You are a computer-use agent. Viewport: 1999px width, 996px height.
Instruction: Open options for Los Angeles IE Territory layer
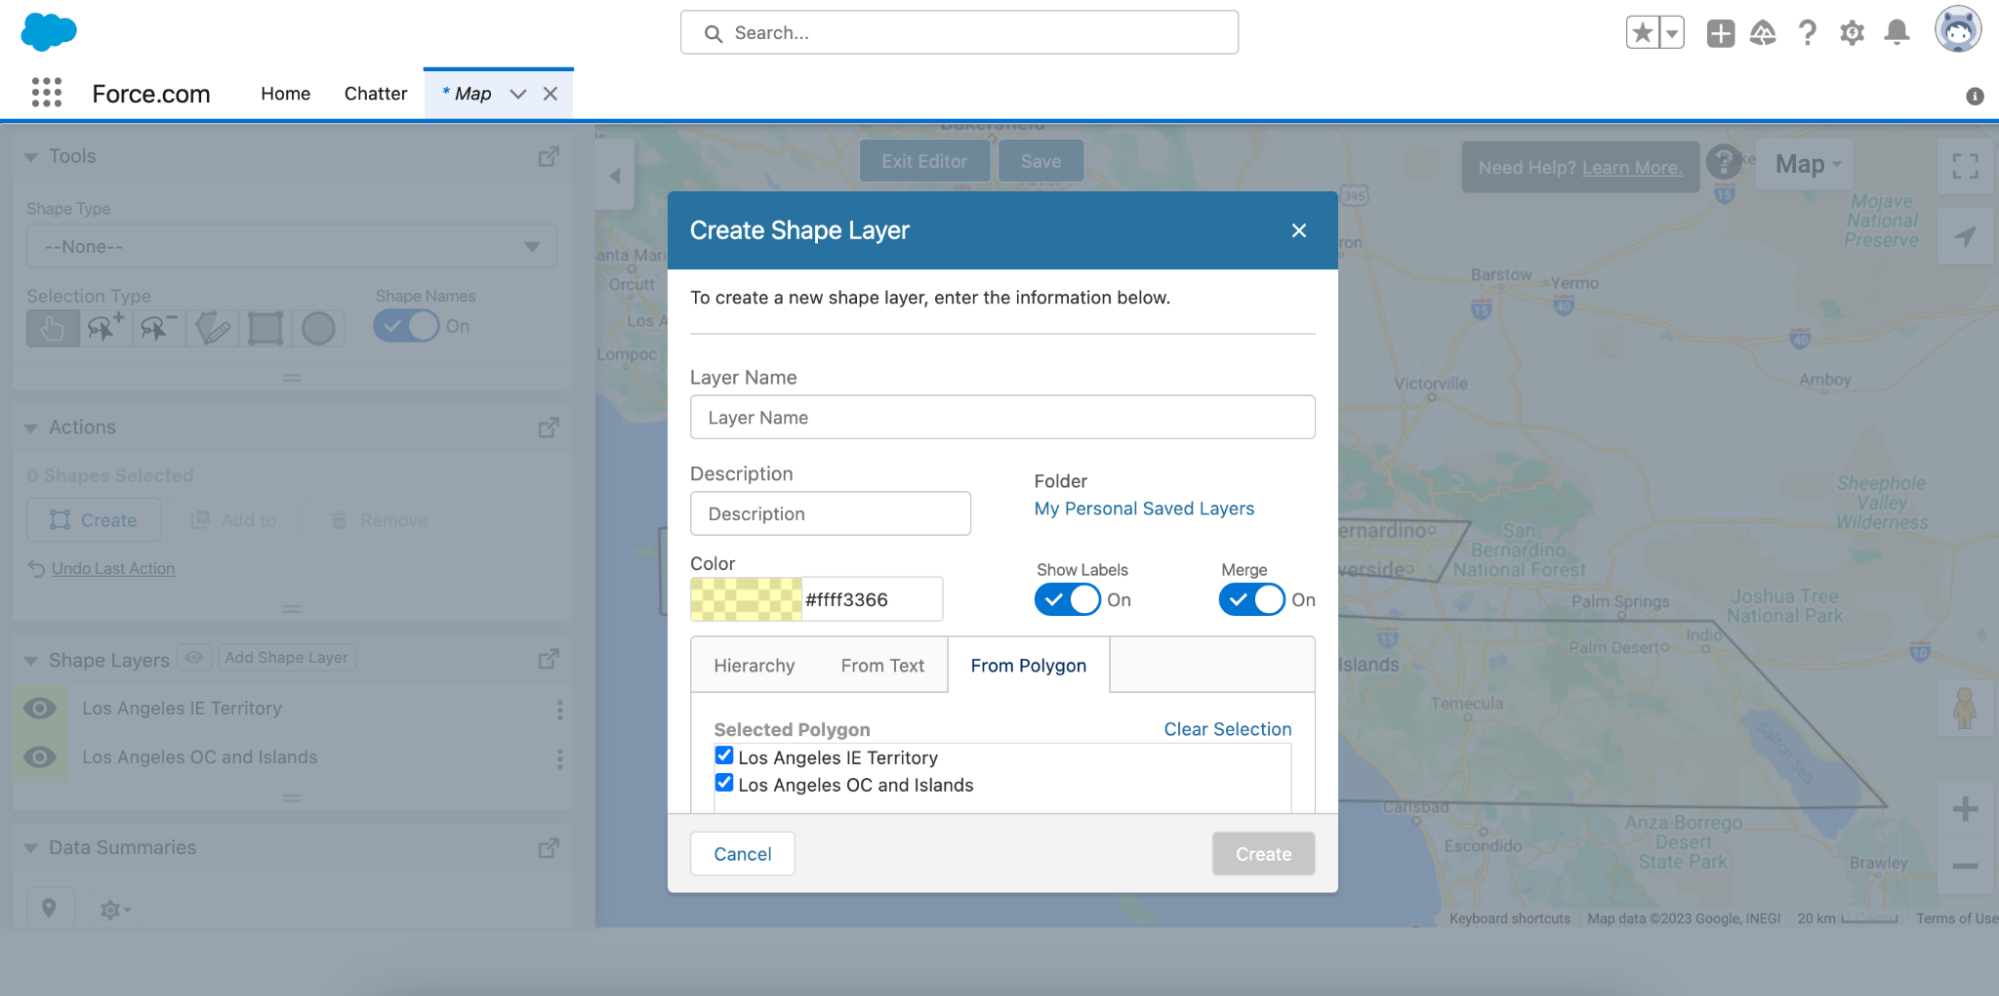click(x=560, y=710)
